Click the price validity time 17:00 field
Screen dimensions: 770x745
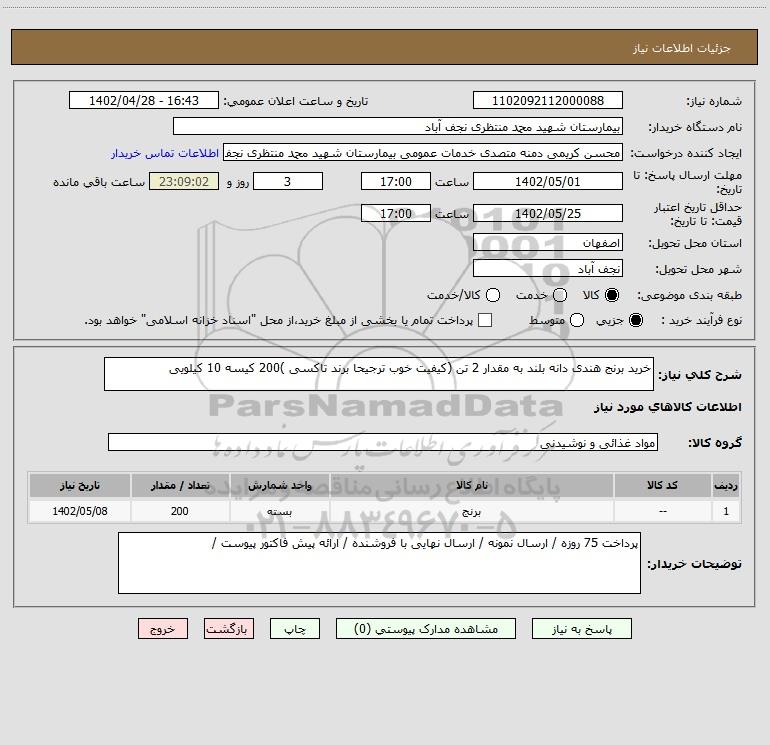(x=396, y=213)
